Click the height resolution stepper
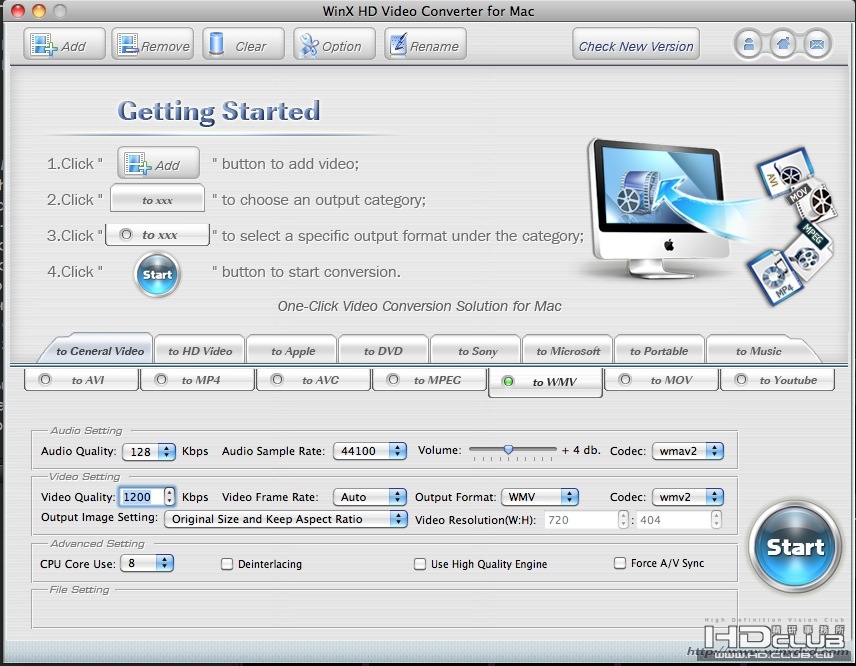This screenshot has height=666, width=856. [716, 520]
